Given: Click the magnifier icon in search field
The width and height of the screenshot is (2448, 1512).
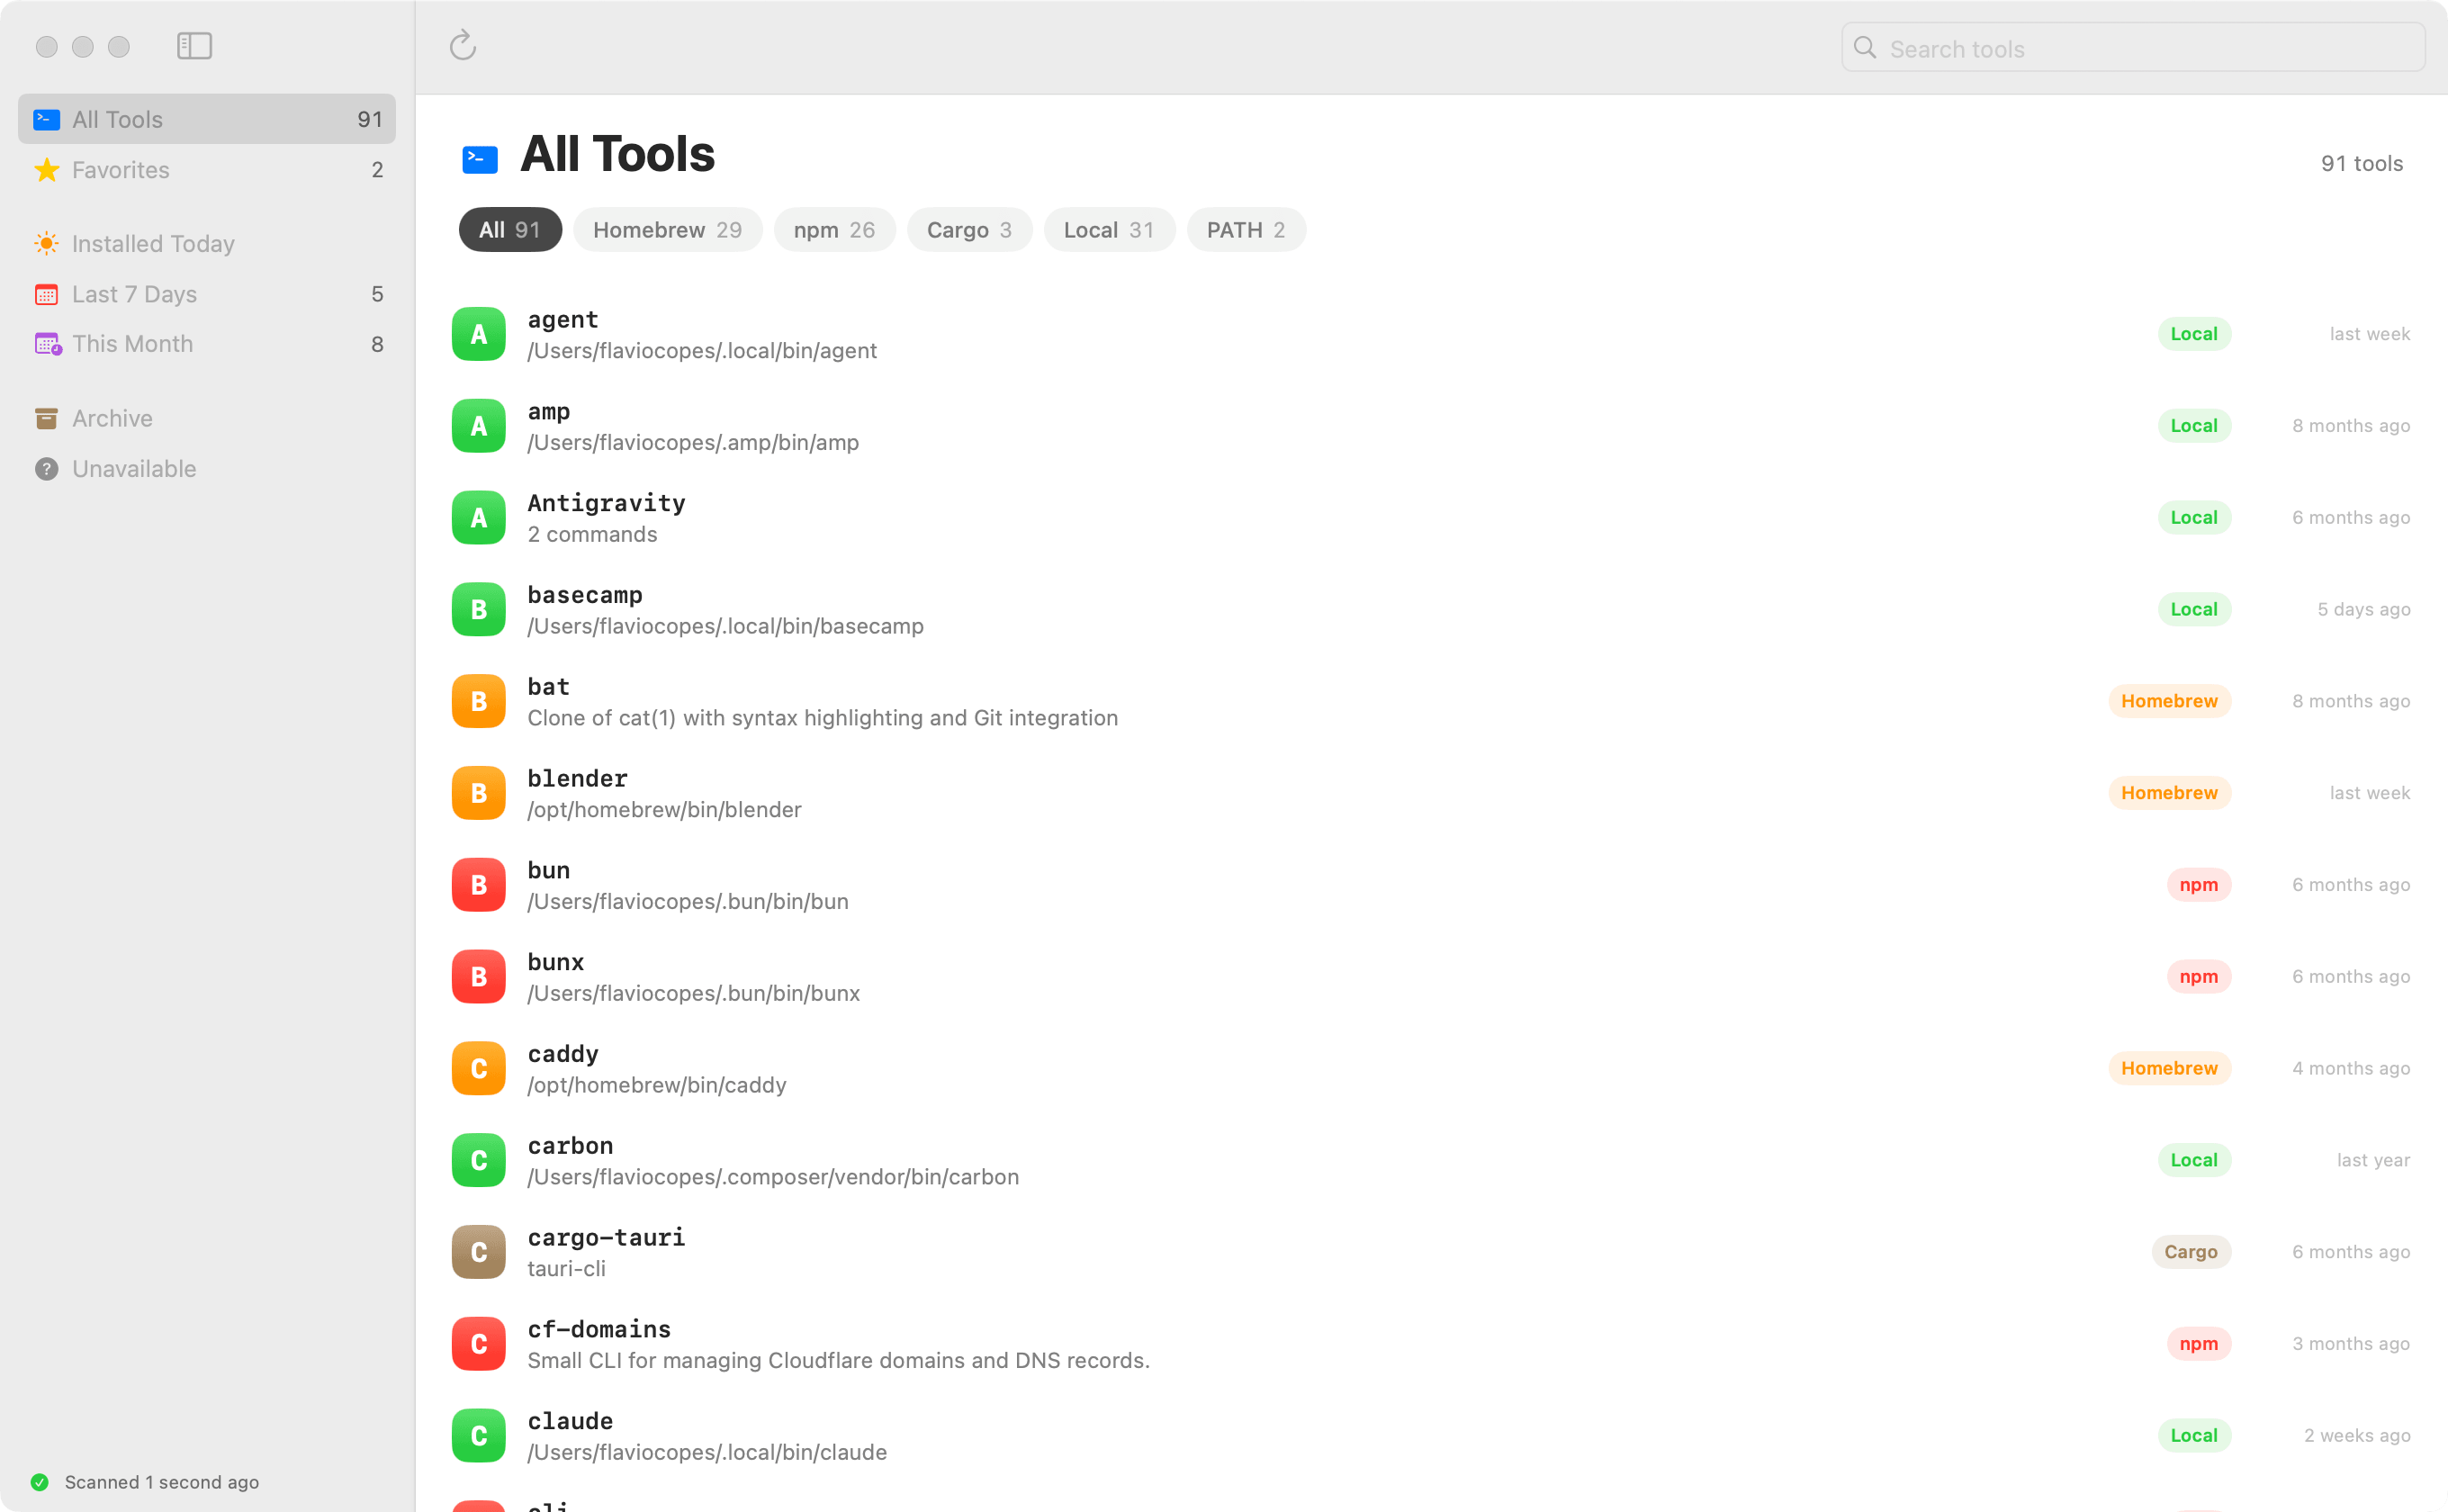Looking at the screenshot, I should pos(1865,48).
